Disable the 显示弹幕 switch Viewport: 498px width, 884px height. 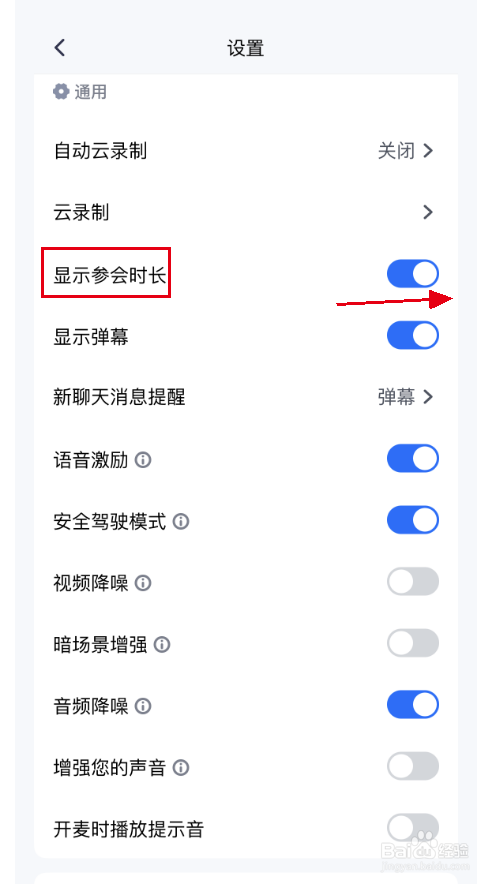(x=413, y=335)
